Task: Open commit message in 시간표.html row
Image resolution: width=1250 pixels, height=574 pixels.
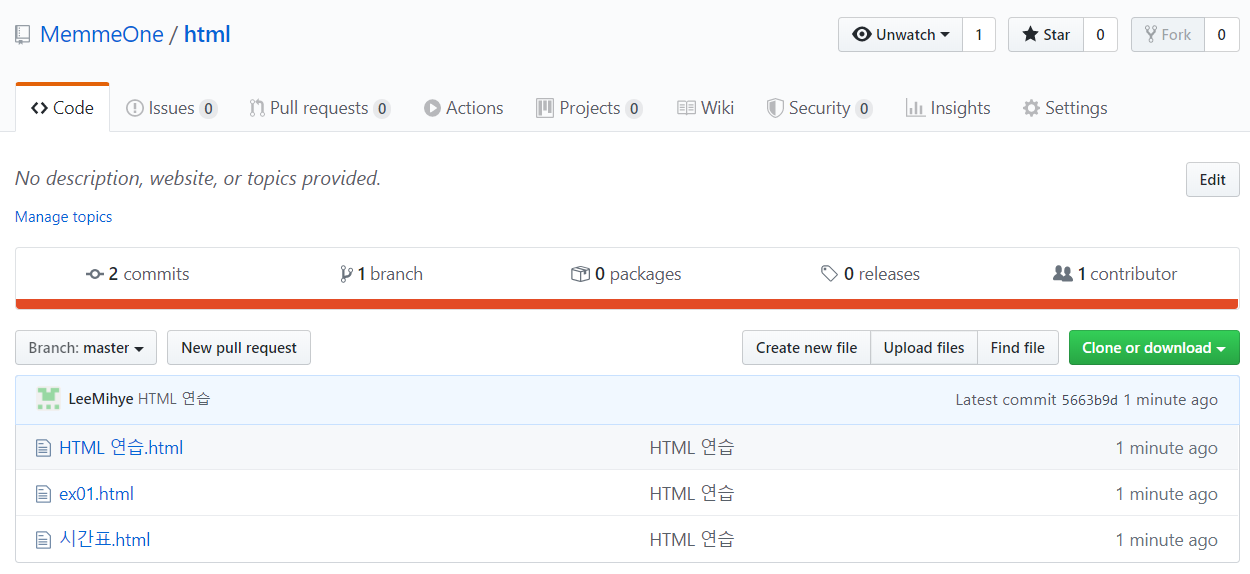Action: point(692,540)
